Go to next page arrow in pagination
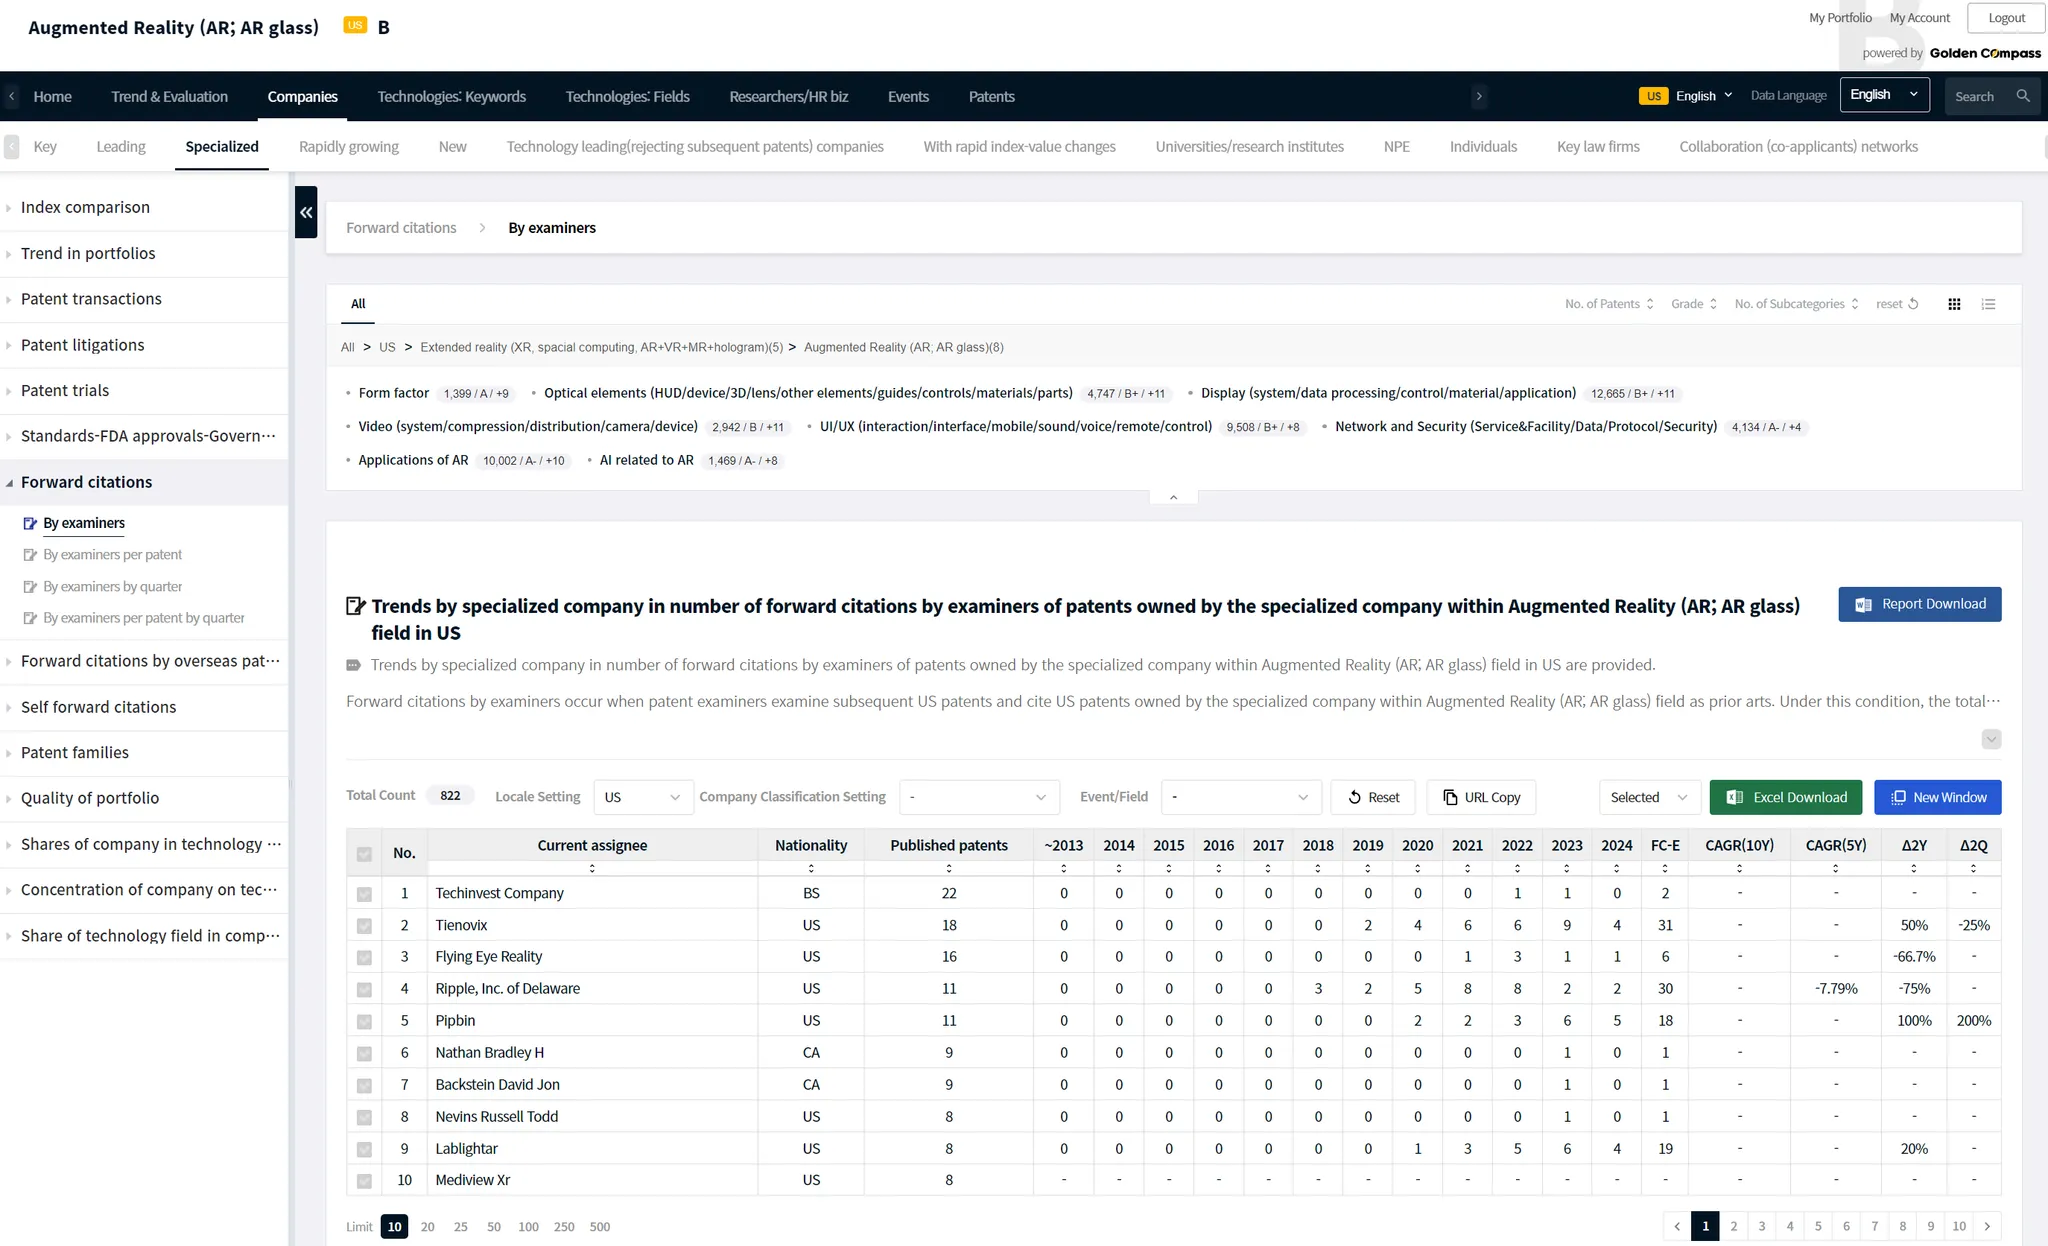 point(1987,1226)
